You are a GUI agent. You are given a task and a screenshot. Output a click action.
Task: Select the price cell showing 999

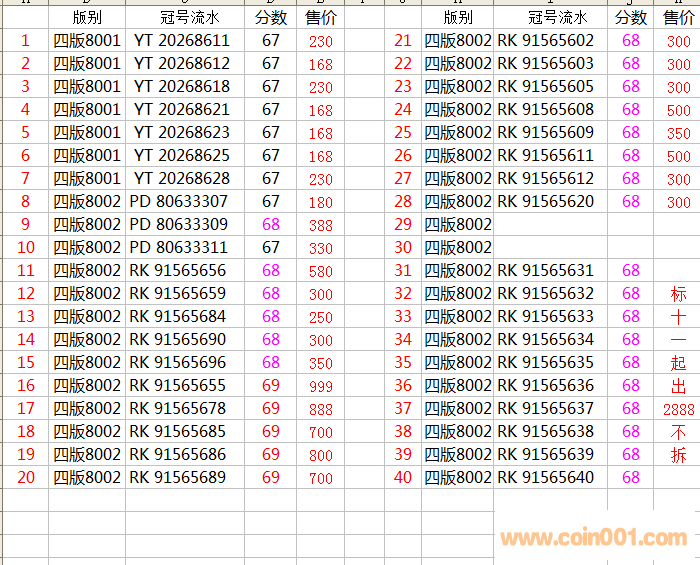coord(320,386)
